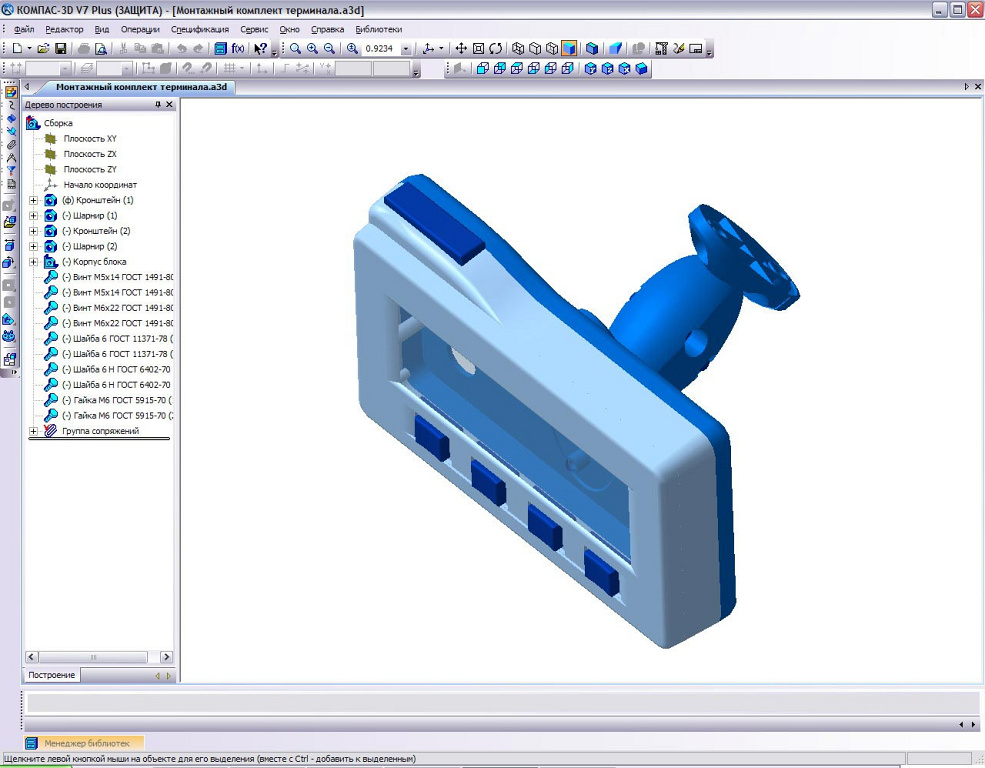
Task: Click the Save document icon
Action: pyautogui.click(x=61, y=48)
